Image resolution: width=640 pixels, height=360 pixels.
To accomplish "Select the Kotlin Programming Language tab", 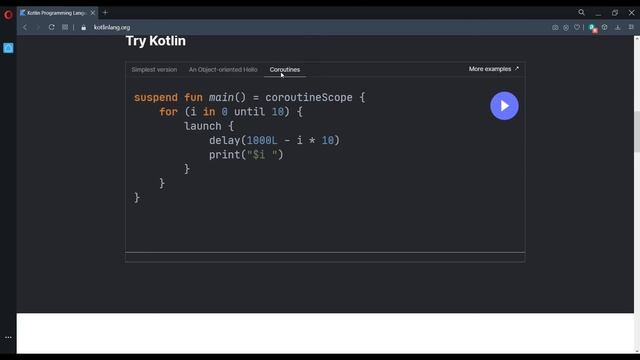I will click(x=57, y=13).
